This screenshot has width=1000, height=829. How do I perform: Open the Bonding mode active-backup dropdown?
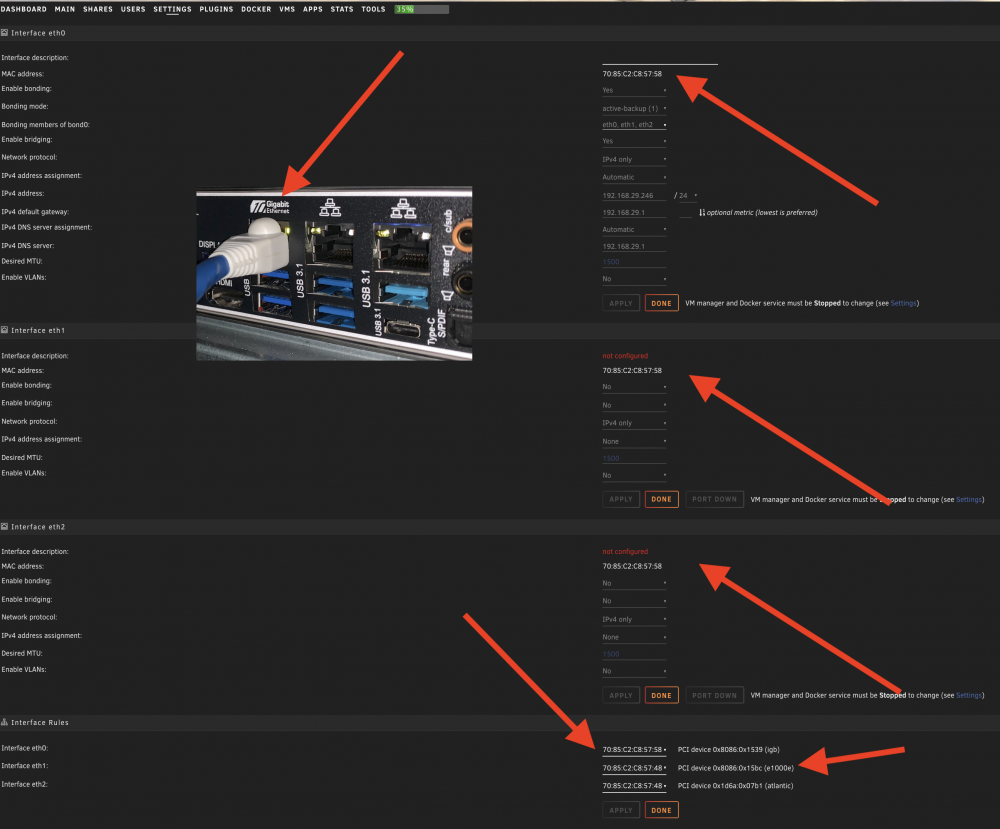coord(635,108)
